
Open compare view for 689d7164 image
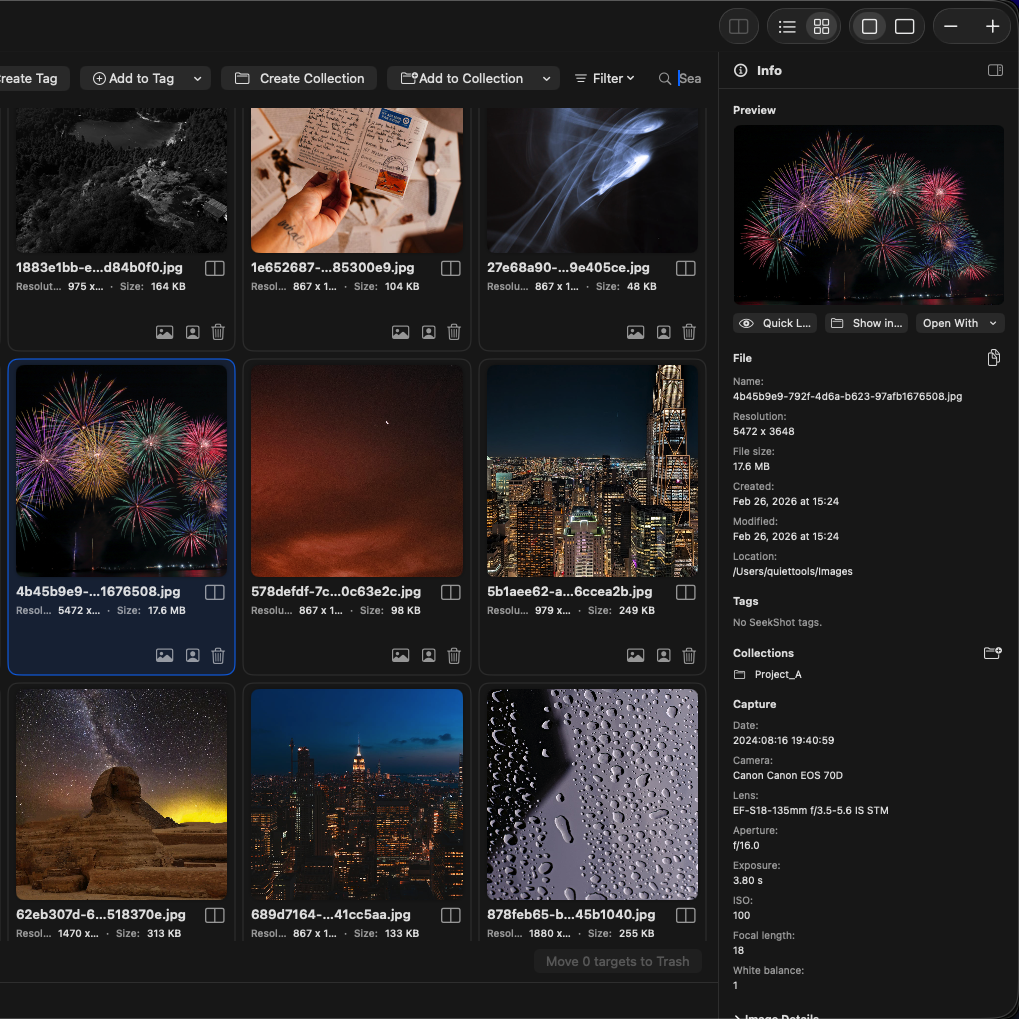point(450,915)
